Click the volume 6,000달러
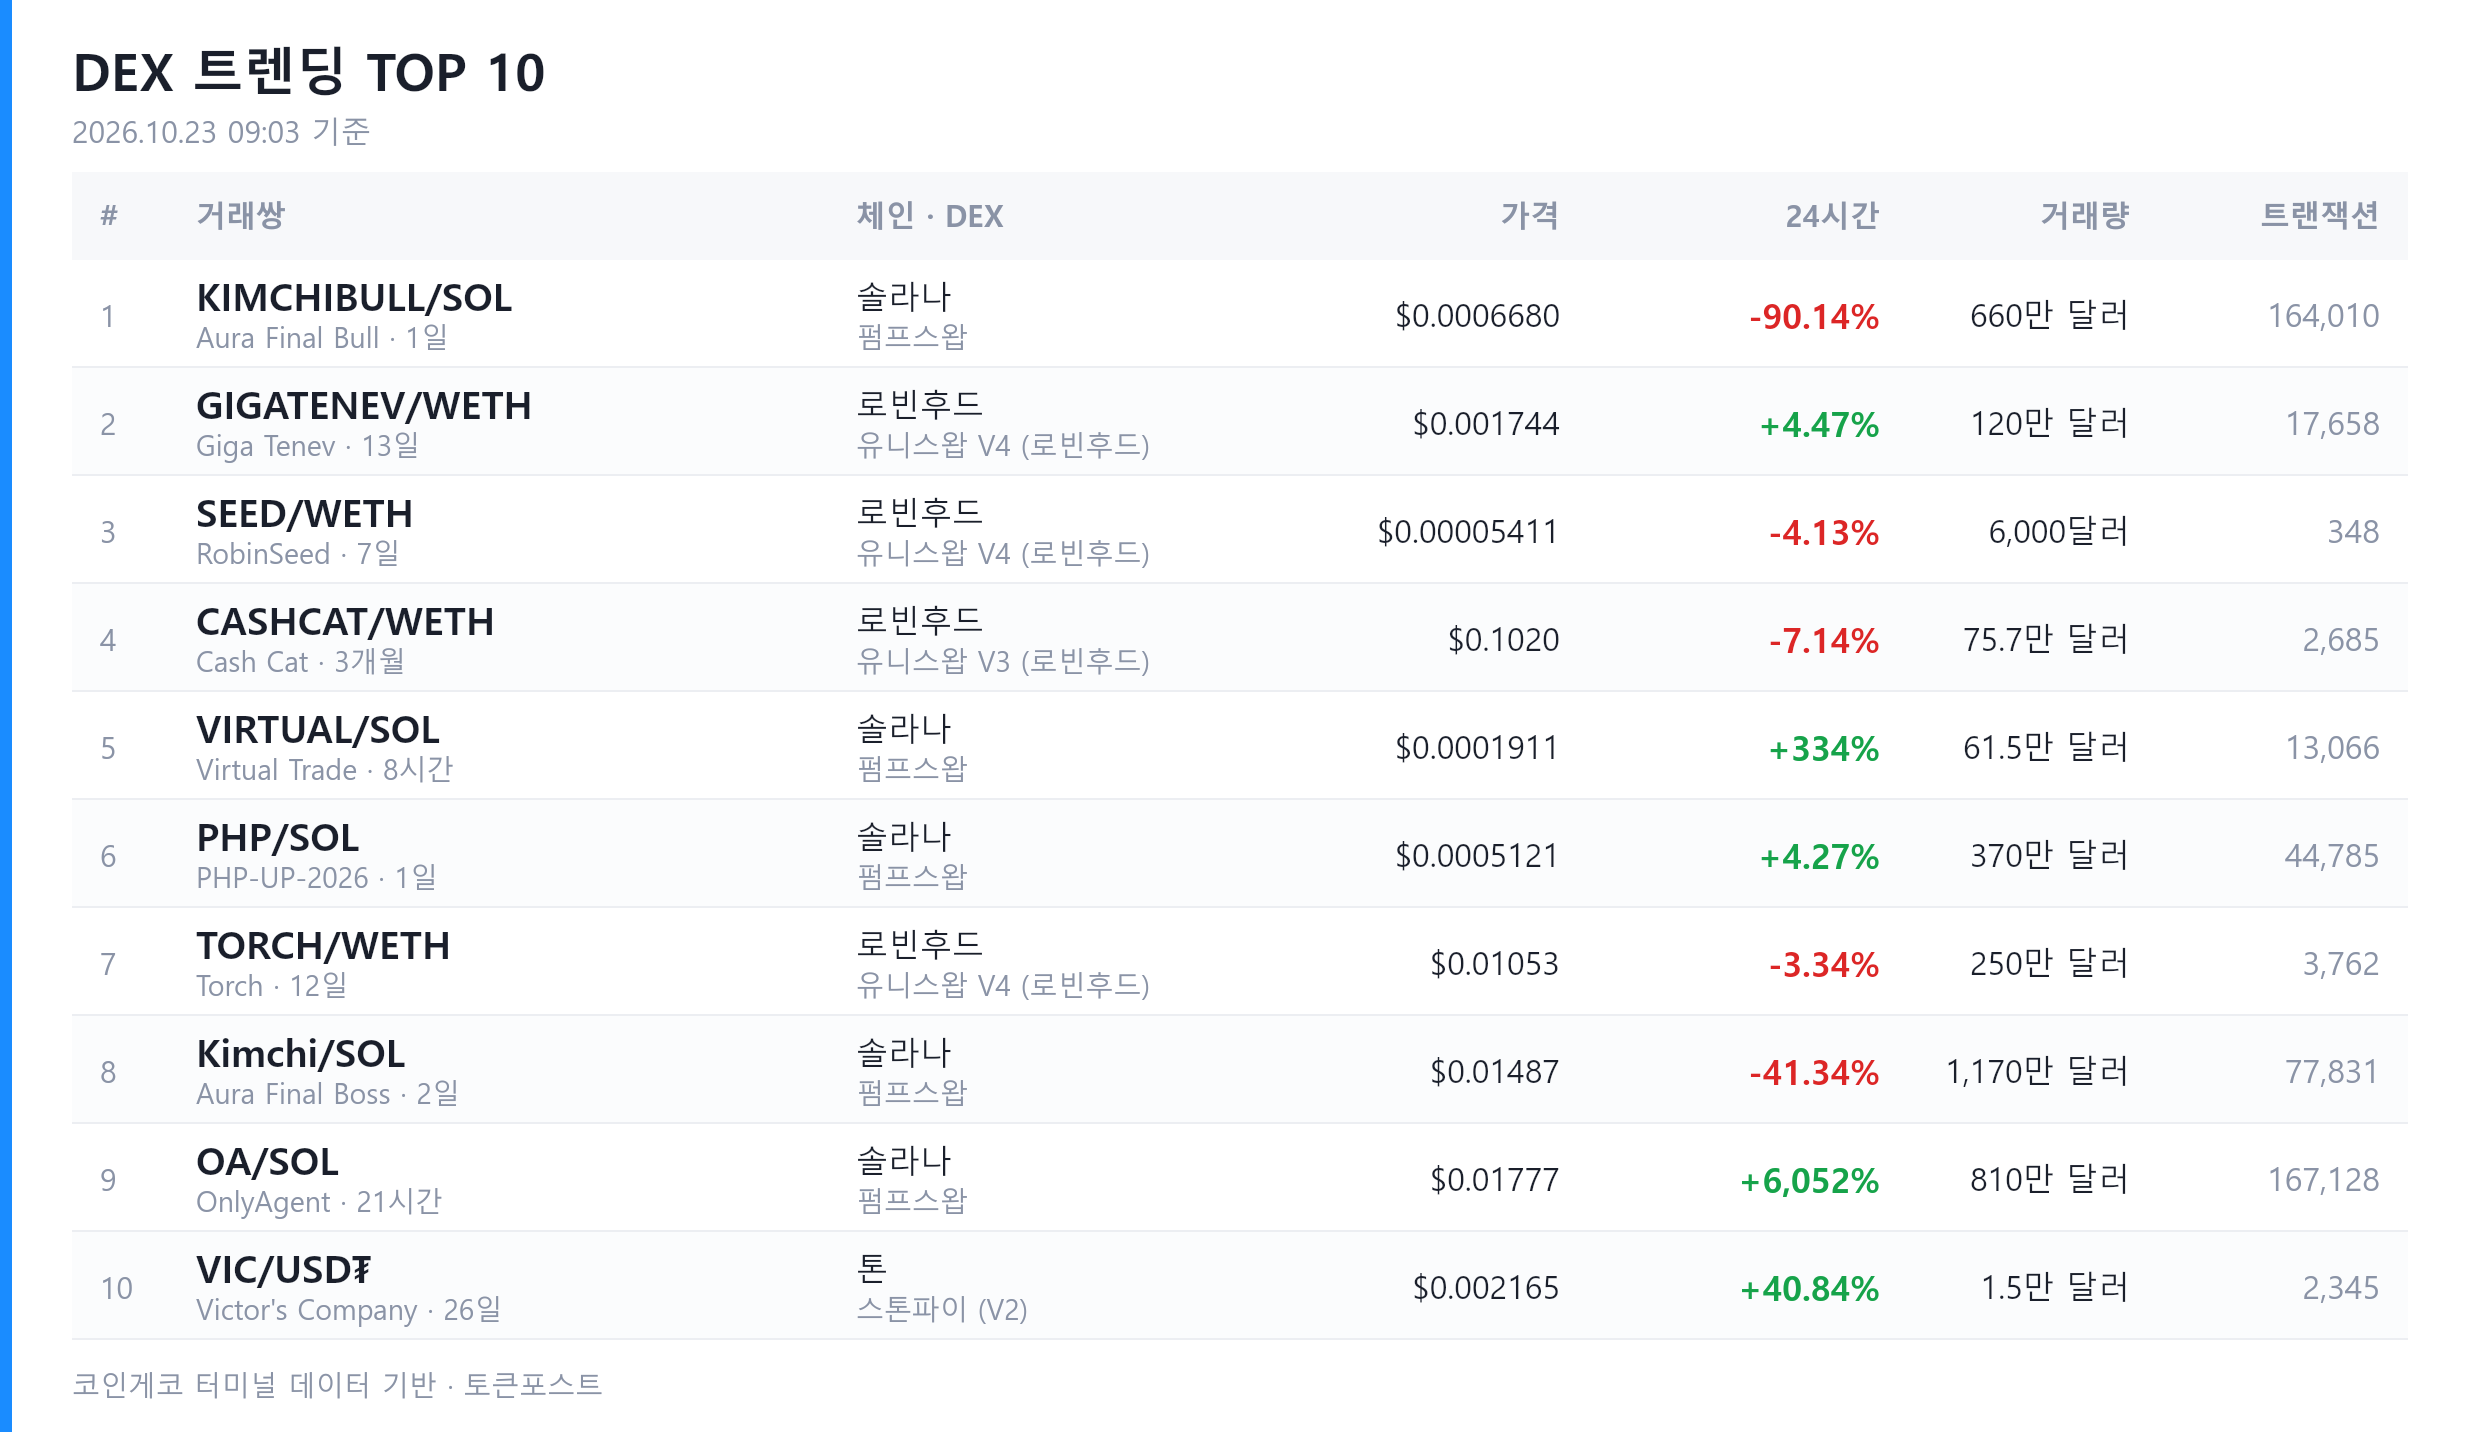This screenshot has width=2480, height=1432. [x=2059, y=532]
